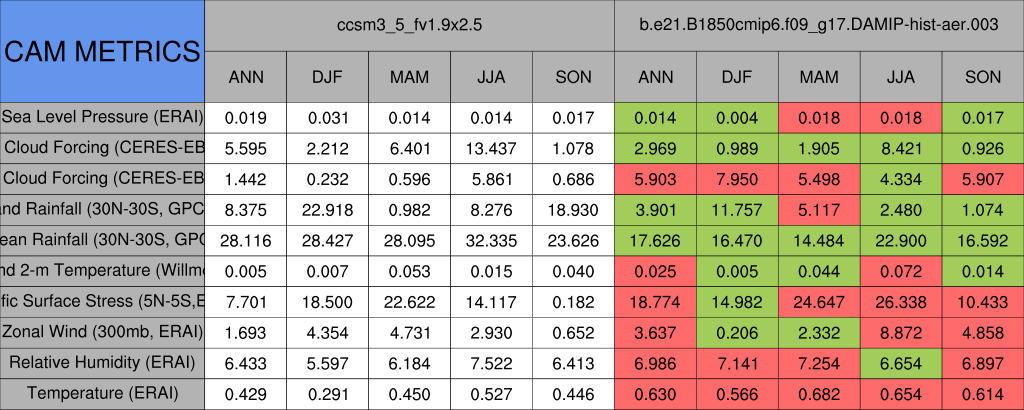Click the first ANN column header

[x=246, y=77]
